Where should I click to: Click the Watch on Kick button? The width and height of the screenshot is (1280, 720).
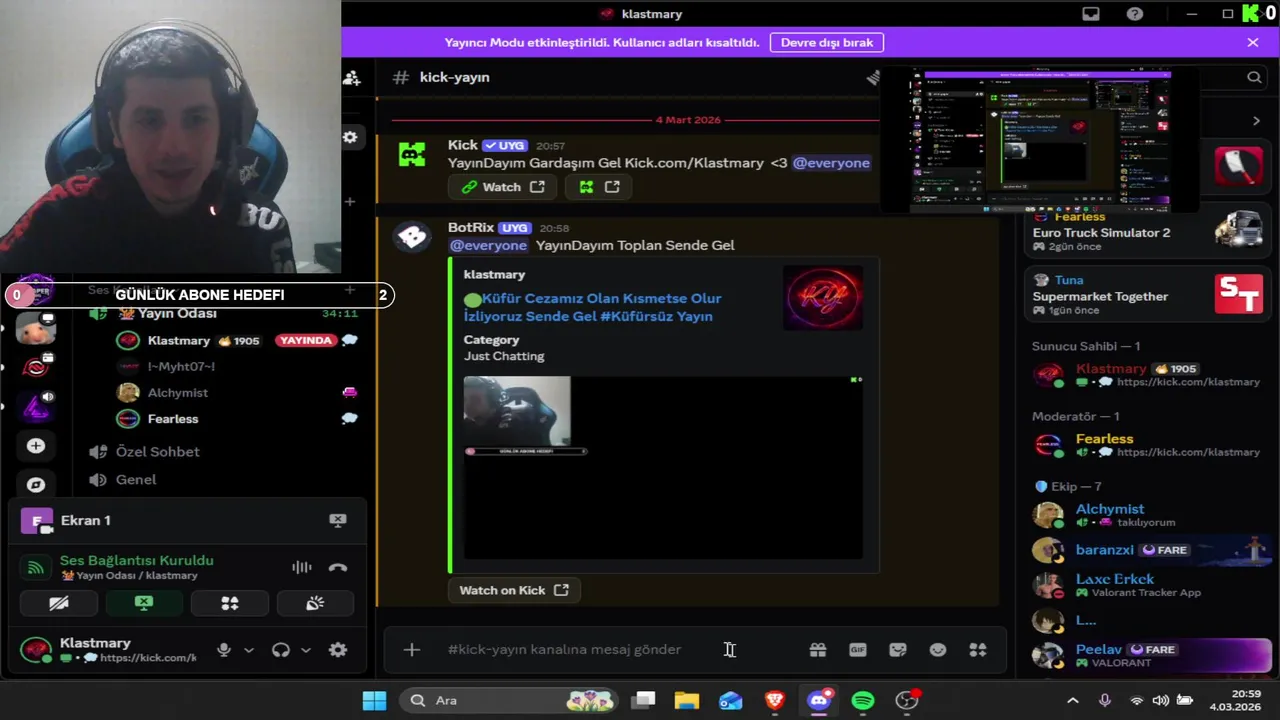coord(513,590)
